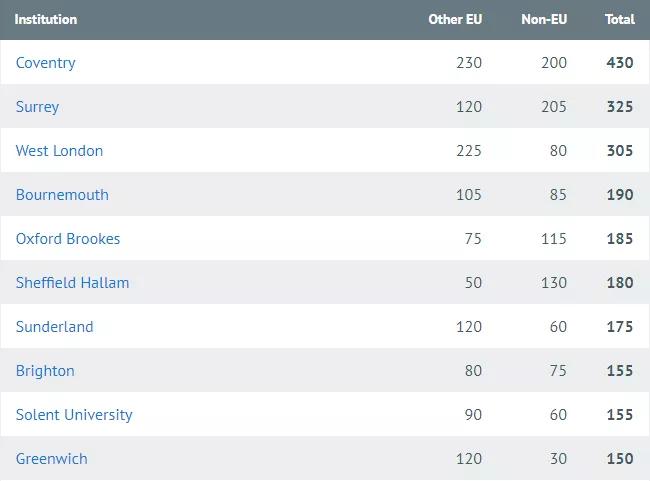
Task: Click the Institution column header
Action: click(x=46, y=19)
